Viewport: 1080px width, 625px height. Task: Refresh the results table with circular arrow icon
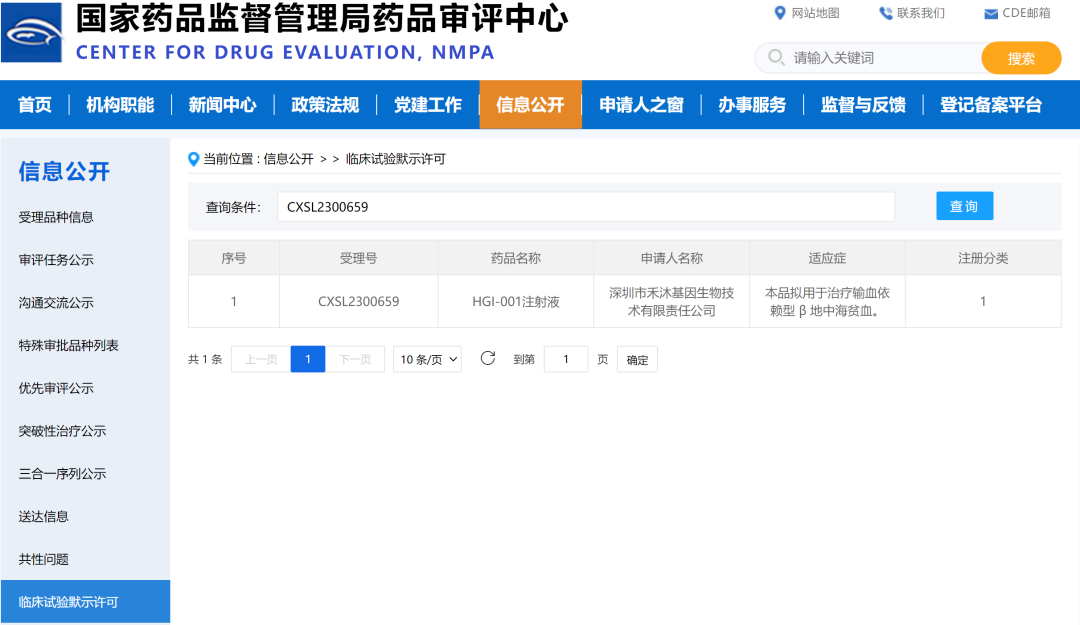point(488,358)
